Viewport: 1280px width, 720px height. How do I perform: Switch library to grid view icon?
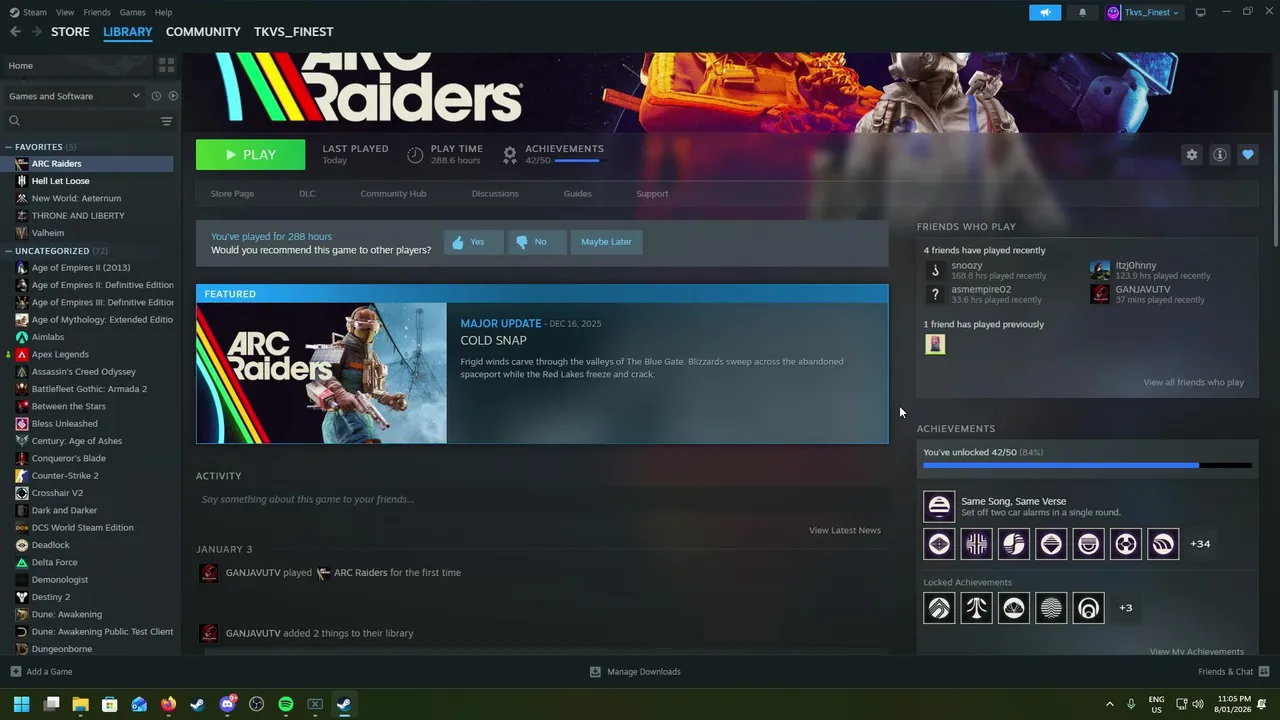point(166,65)
